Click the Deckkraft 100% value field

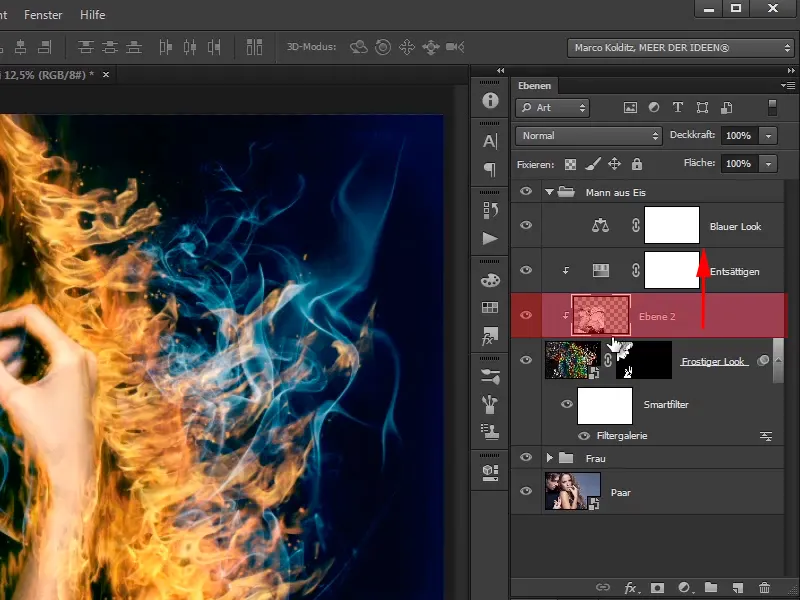point(739,136)
